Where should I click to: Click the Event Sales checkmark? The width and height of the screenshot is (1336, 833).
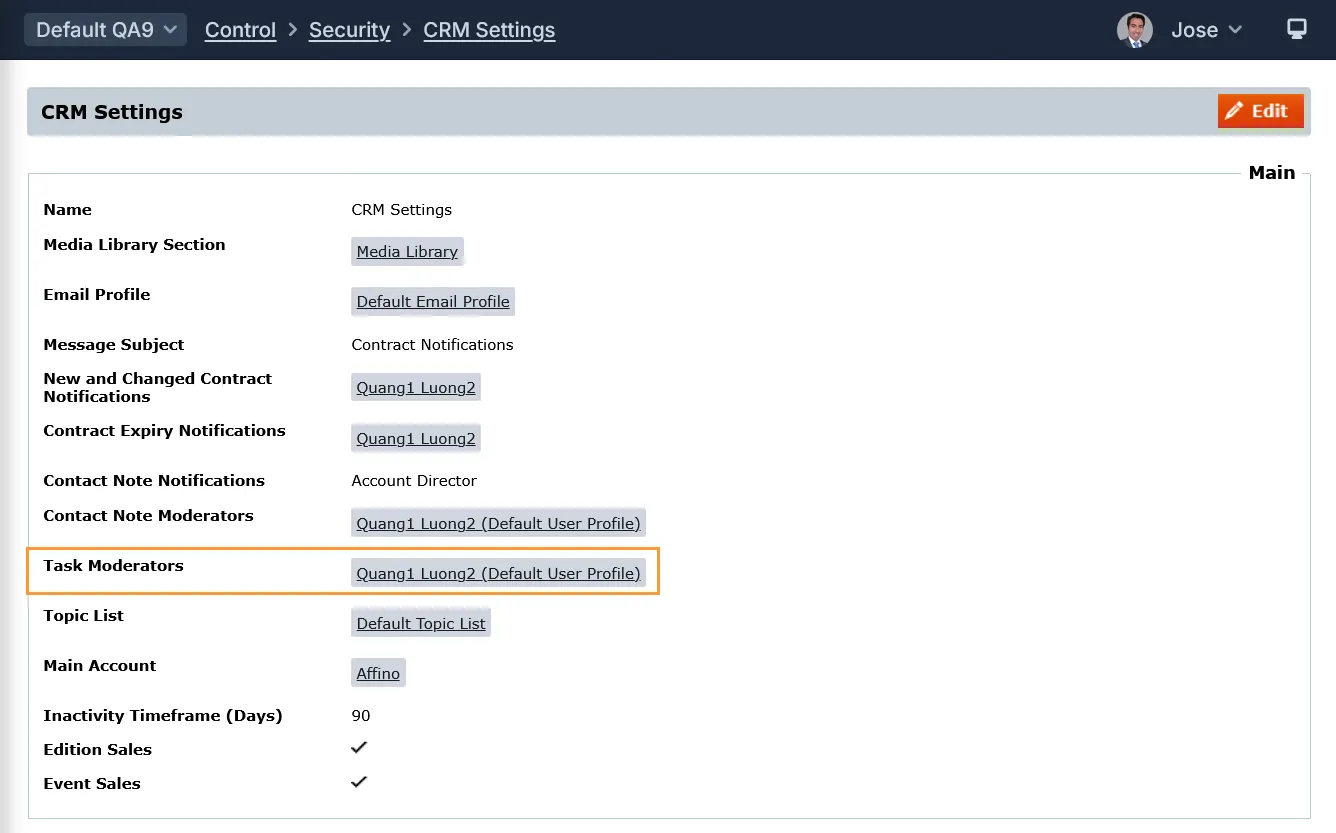359,782
